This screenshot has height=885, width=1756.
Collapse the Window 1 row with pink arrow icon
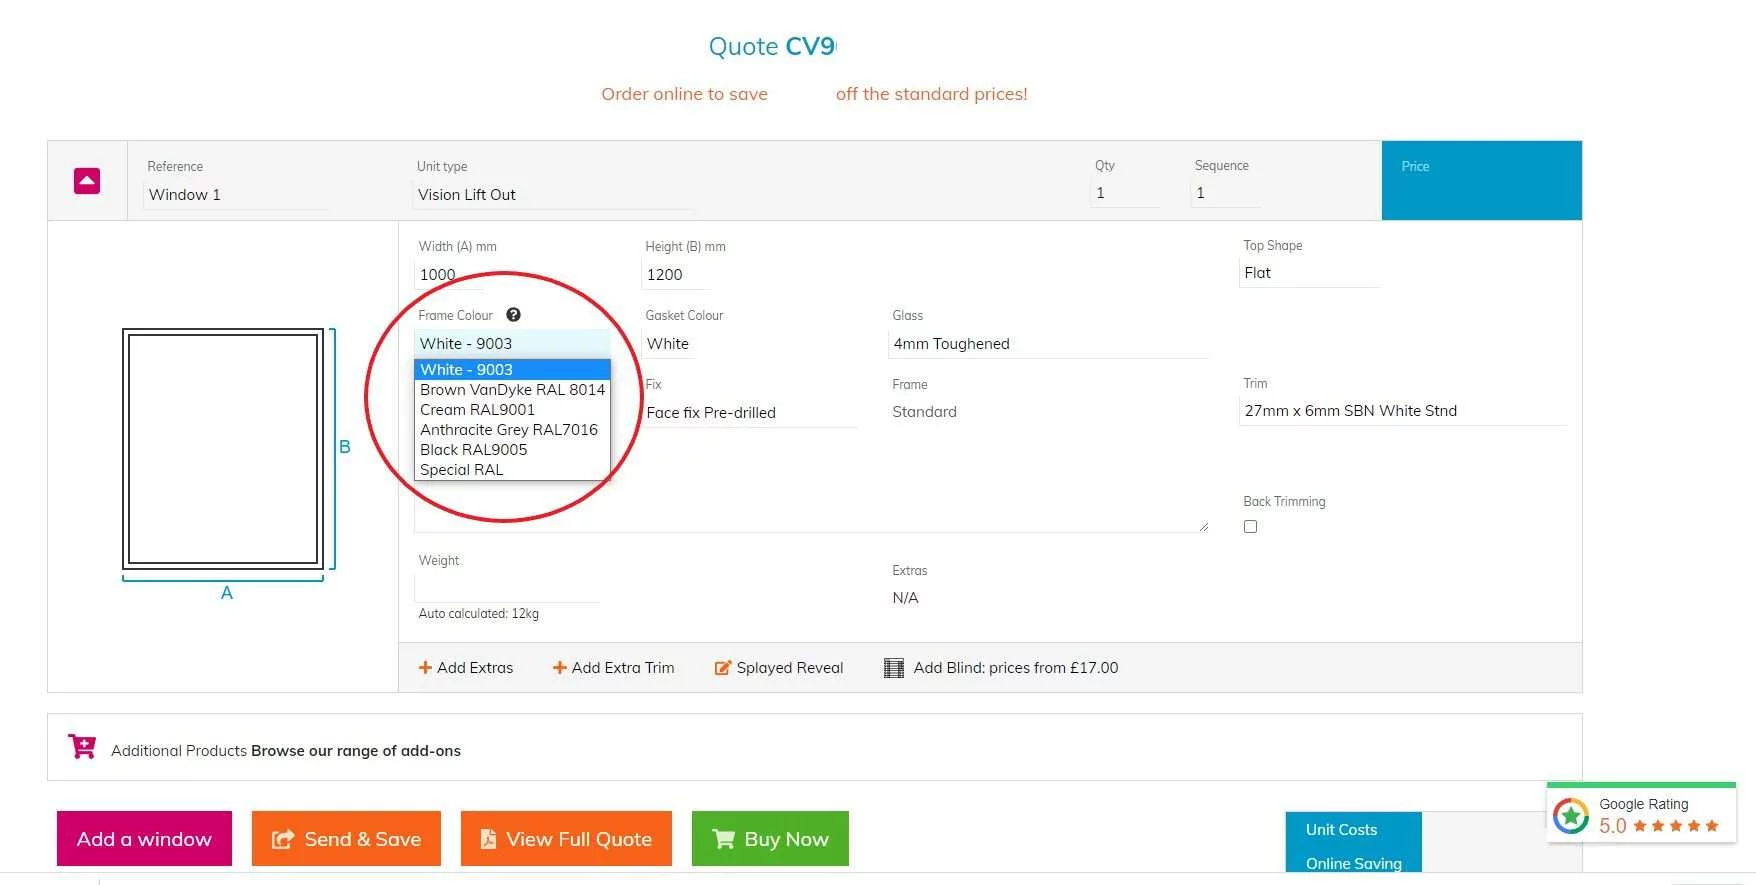coord(87,181)
